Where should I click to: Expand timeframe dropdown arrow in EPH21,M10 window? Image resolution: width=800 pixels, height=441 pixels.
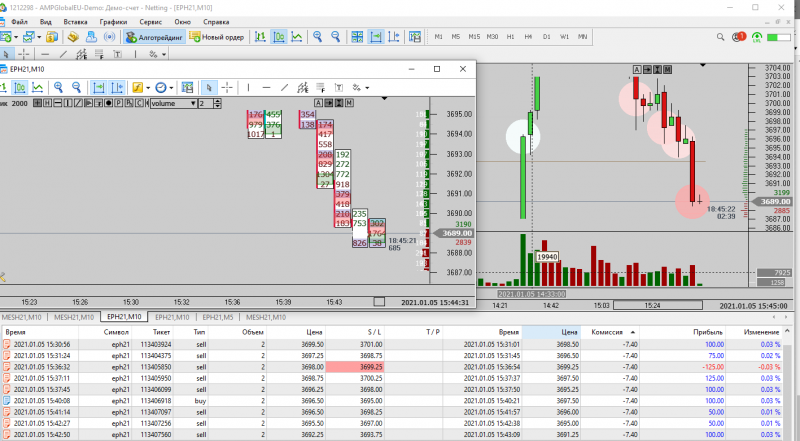tap(171, 87)
